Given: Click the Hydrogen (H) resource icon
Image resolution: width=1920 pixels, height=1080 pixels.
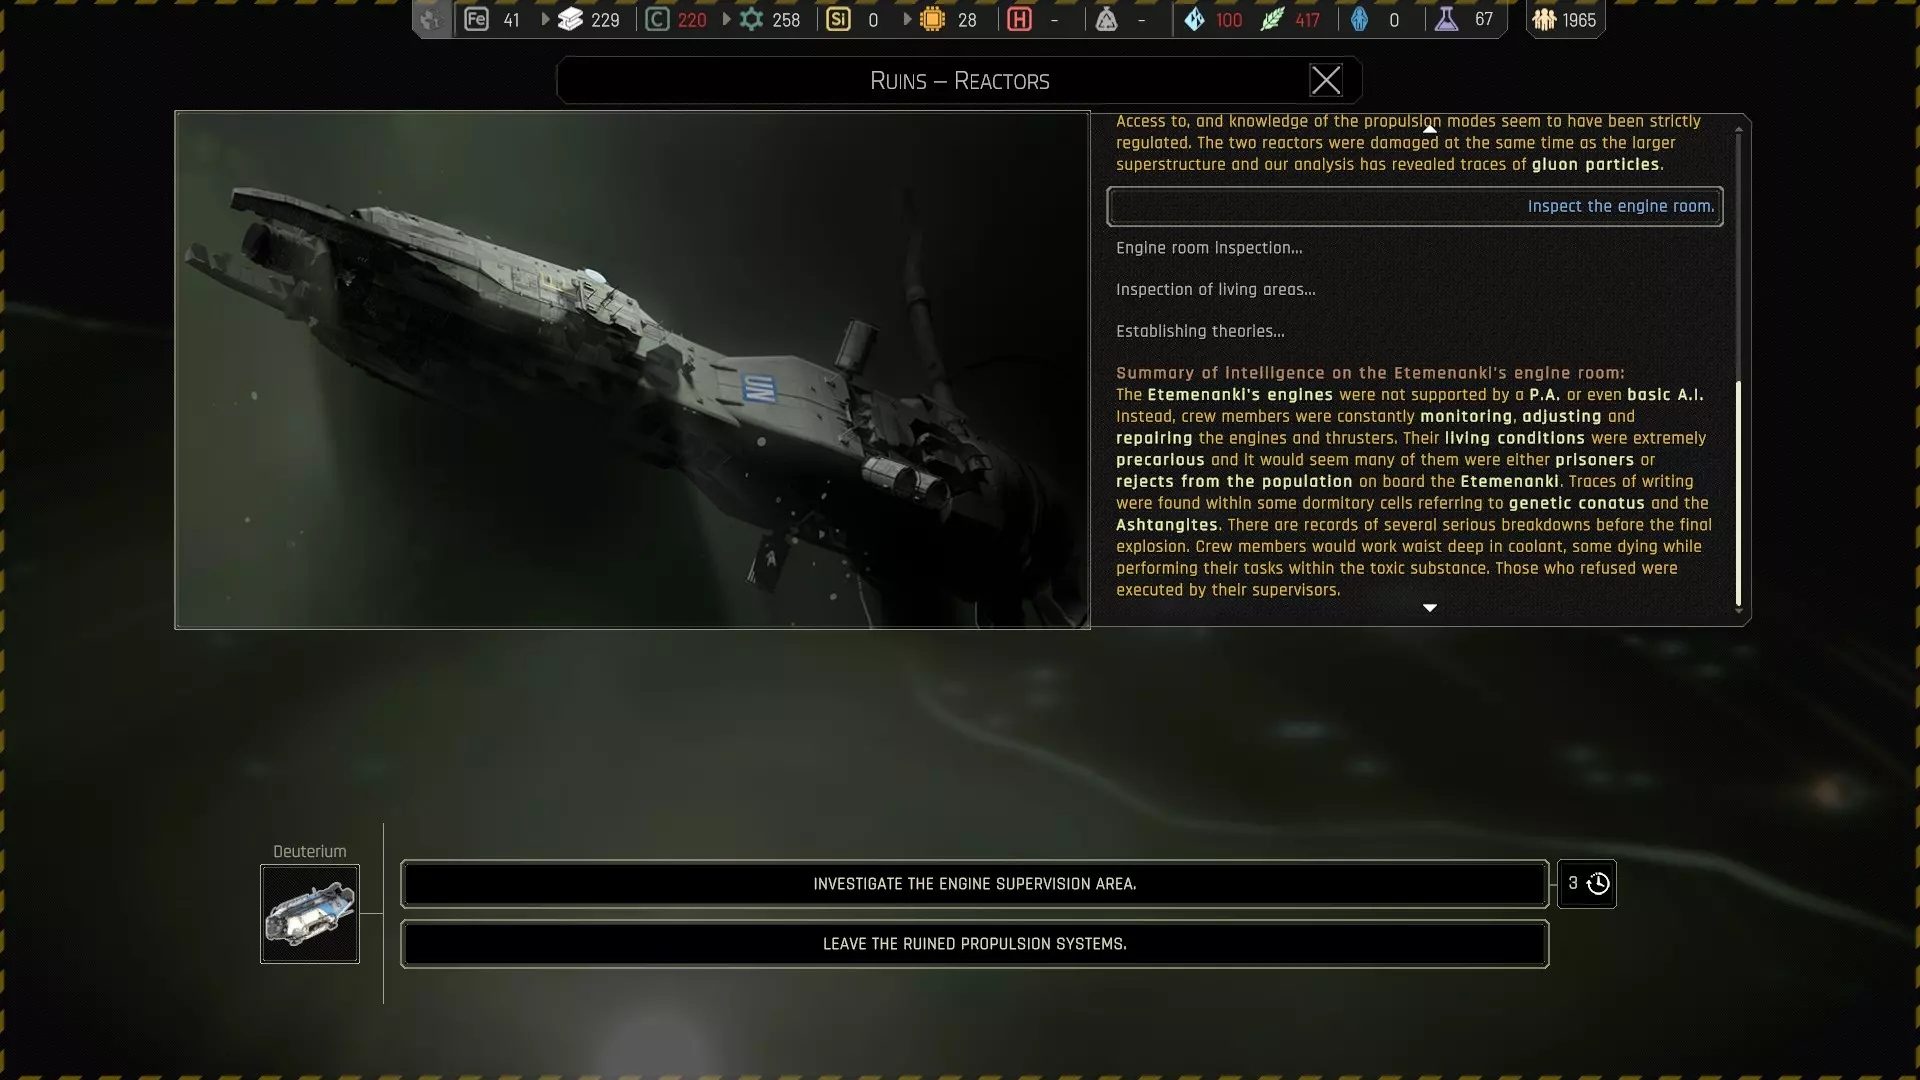Looking at the screenshot, I should point(1019,19).
